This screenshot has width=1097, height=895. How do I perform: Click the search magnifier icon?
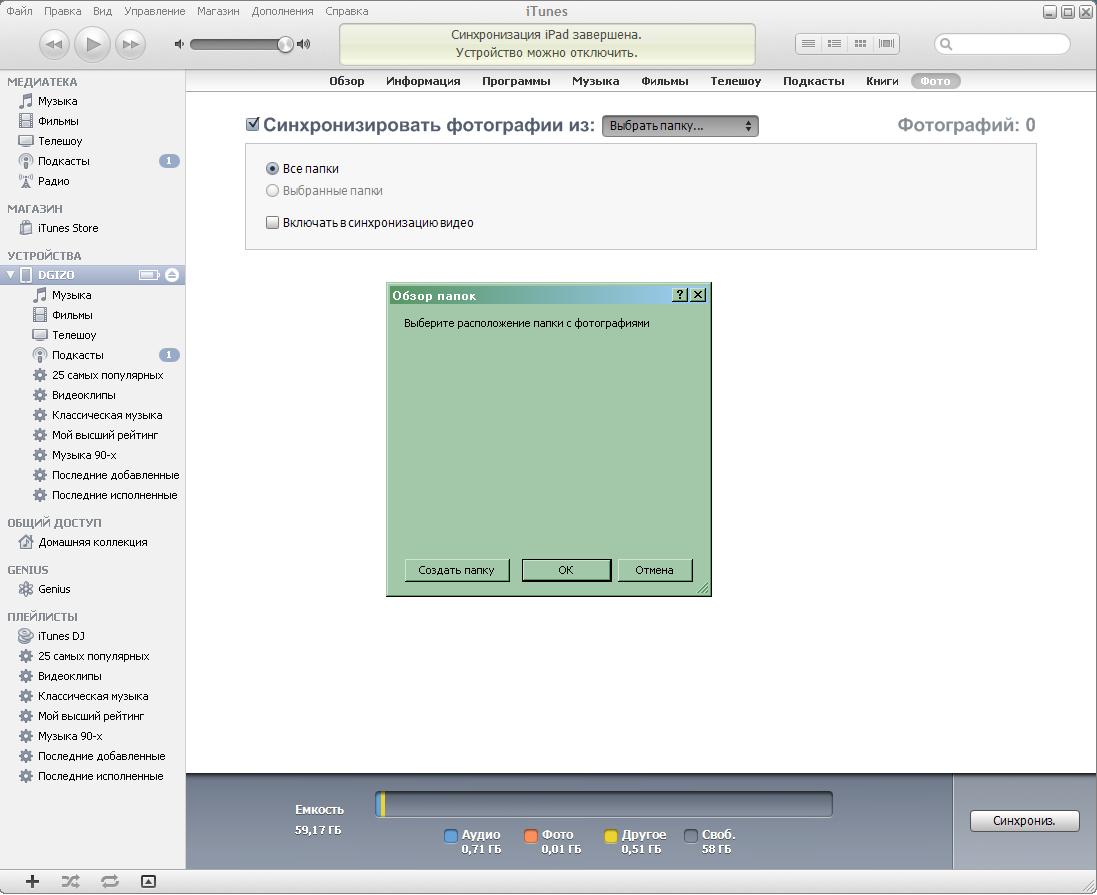[947, 44]
